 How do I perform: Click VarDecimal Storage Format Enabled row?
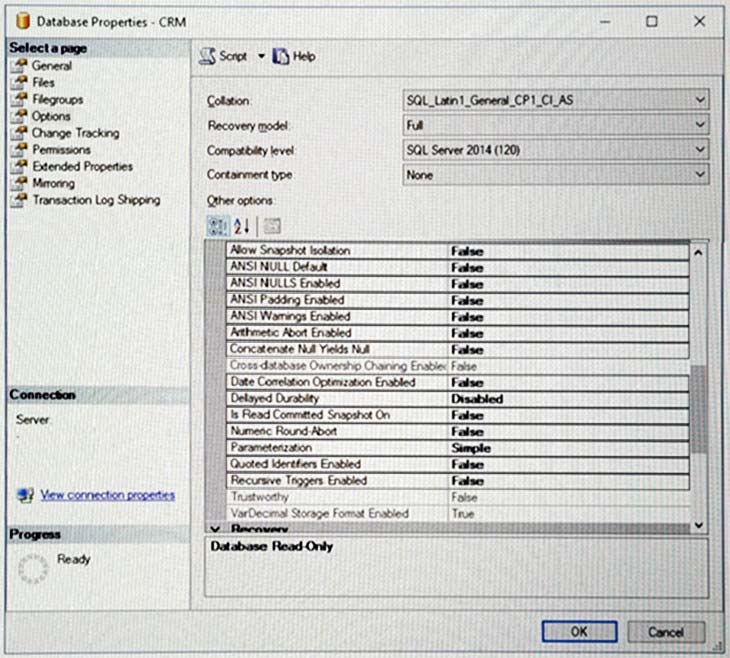click(x=458, y=514)
